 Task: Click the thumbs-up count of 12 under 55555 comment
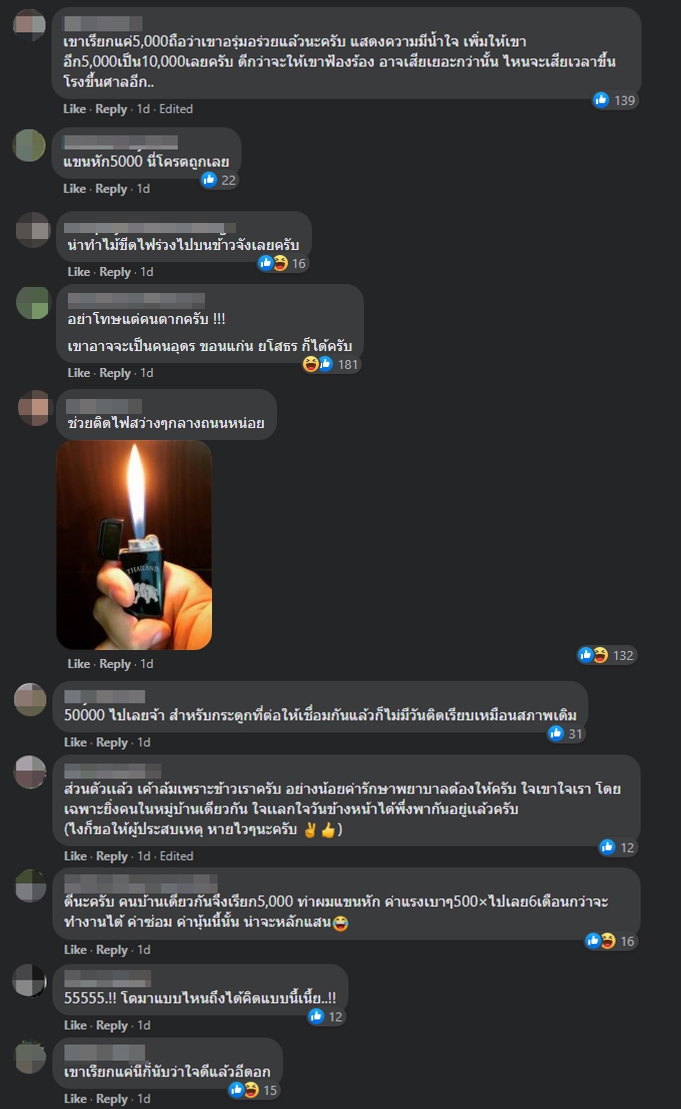[326, 1016]
